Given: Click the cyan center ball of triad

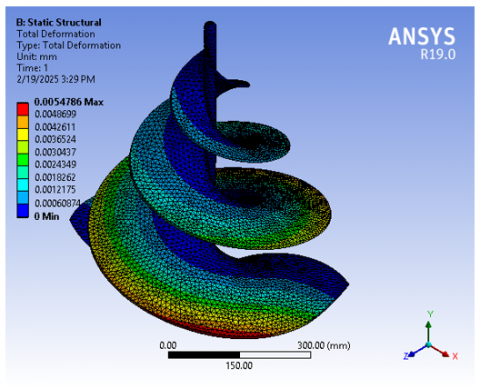Looking at the screenshot, I should pos(429,344).
